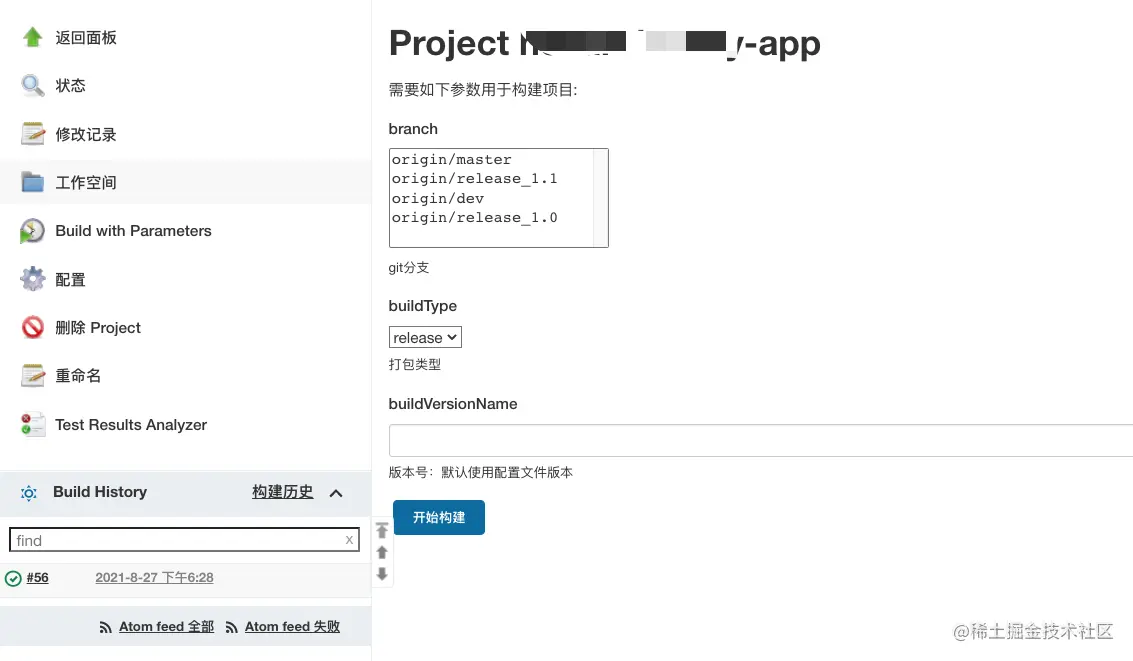Click the 开始构建 button
This screenshot has width=1133, height=661.
439,517
